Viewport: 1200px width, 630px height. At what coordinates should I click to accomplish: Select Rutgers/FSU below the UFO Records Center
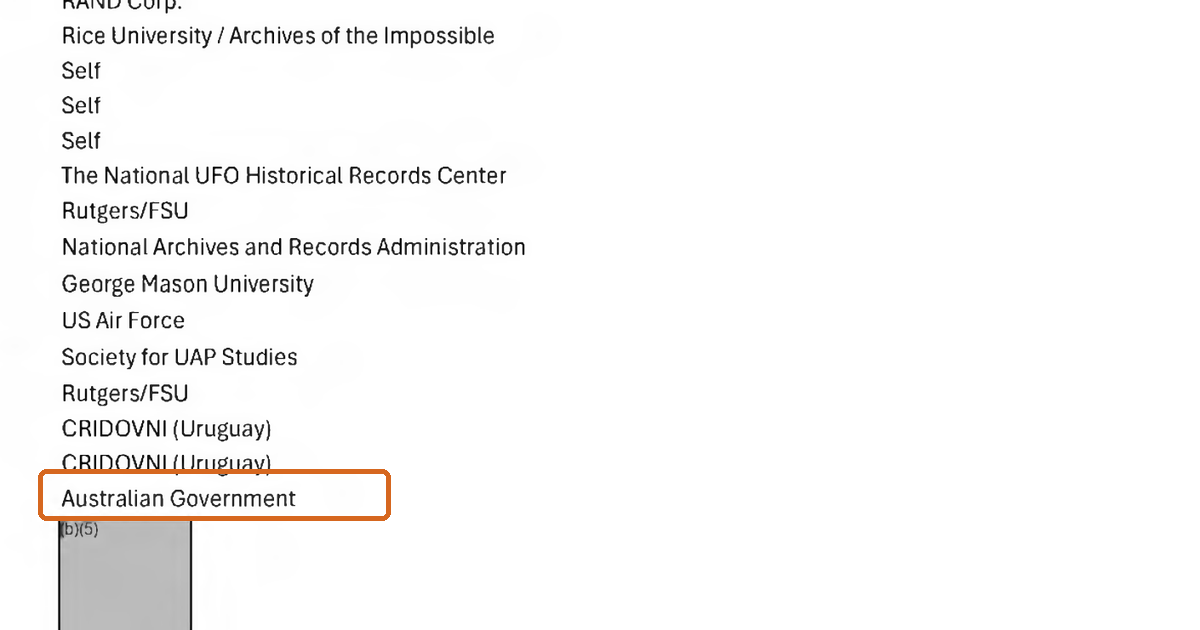tap(125, 212)
